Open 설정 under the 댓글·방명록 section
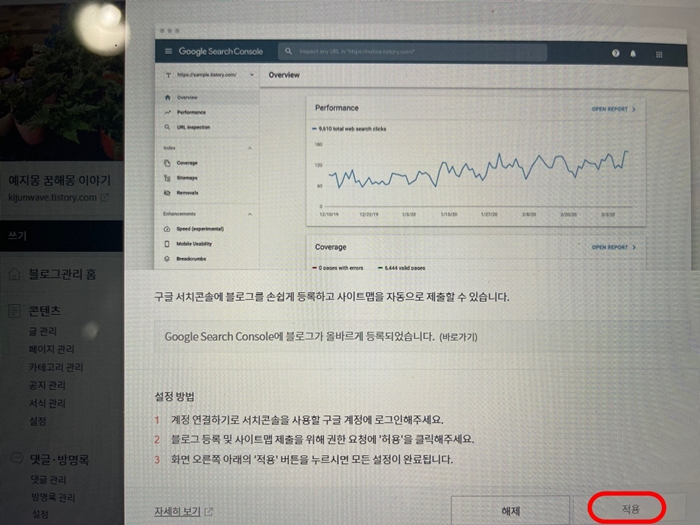Viewport: 700px width, 525px height. click(x=40, y=514)
